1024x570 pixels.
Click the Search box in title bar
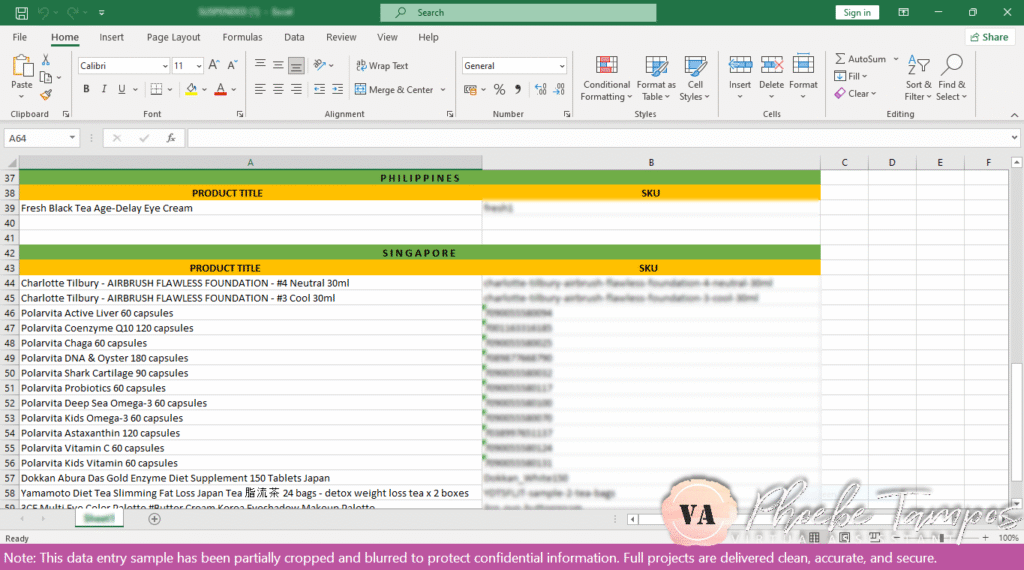click(x=519, y=12)
